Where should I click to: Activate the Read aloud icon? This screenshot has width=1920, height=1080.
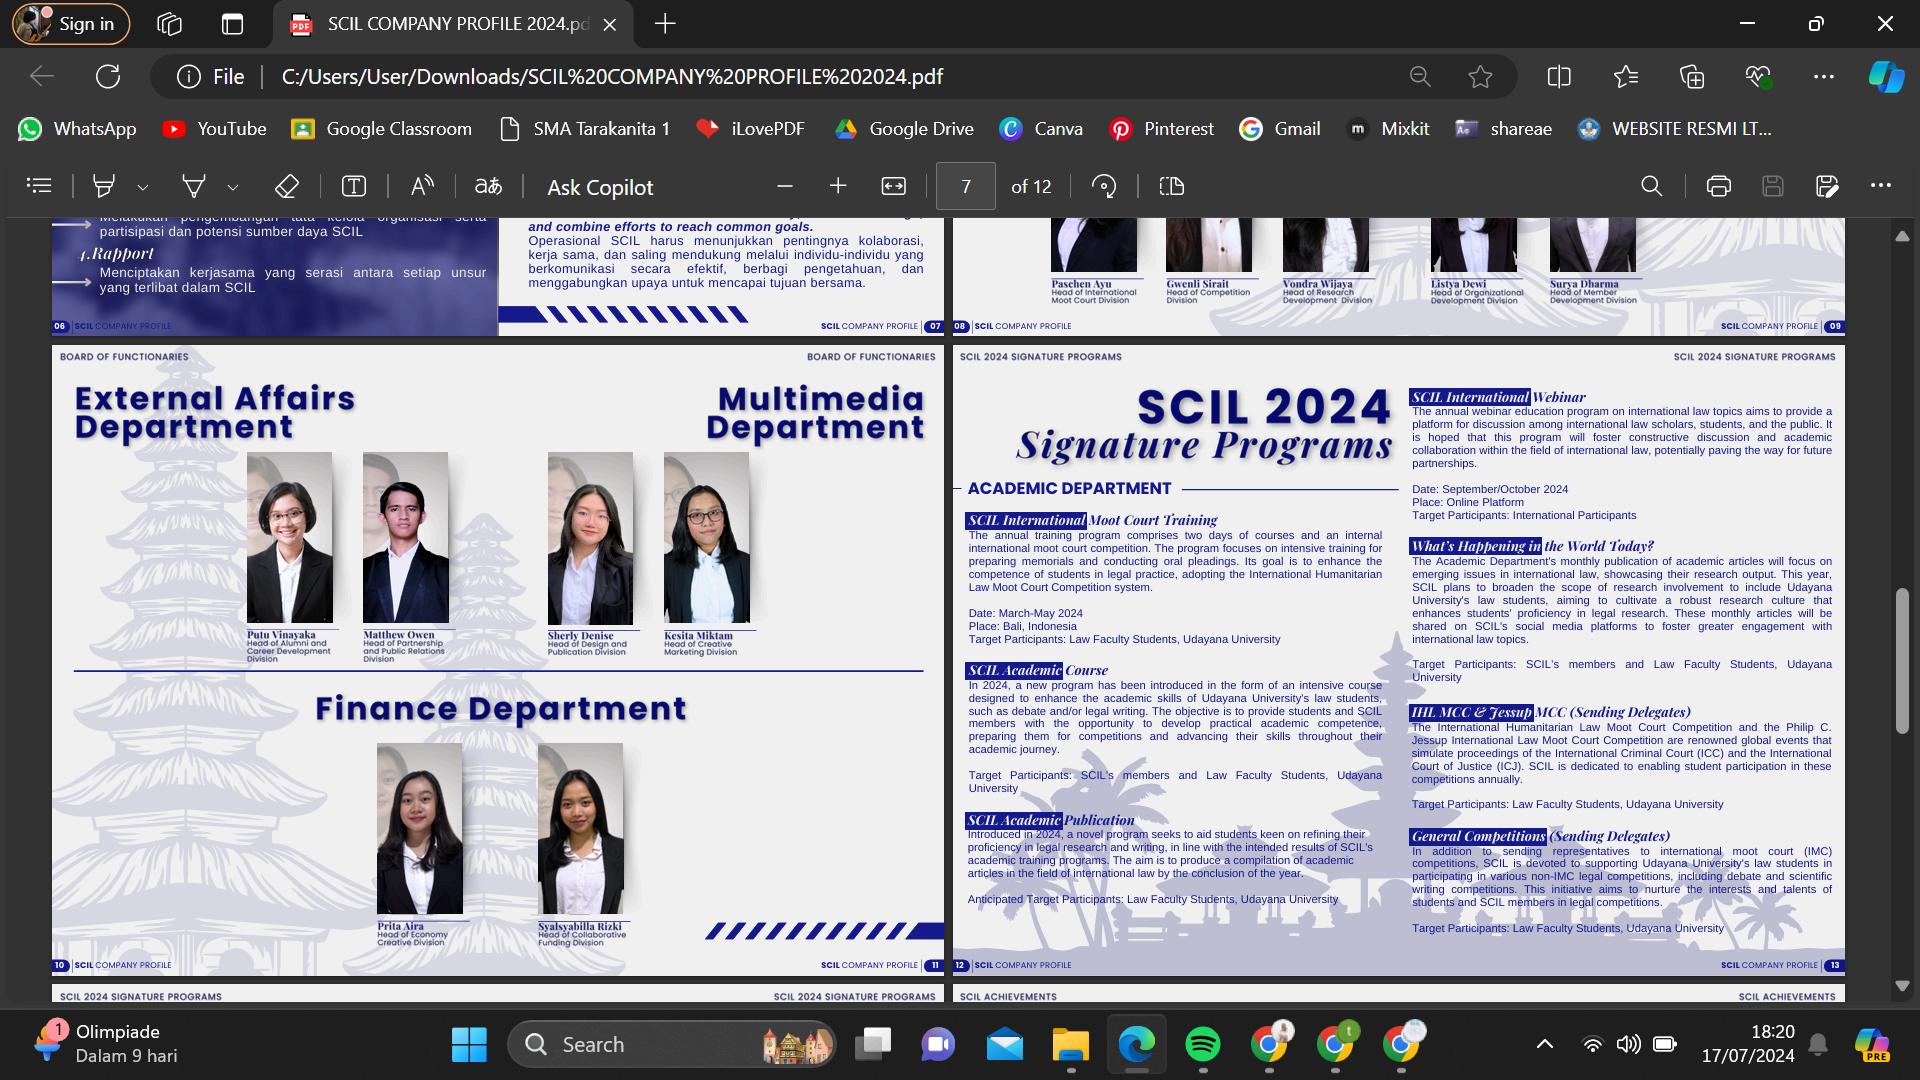[422, 186]
